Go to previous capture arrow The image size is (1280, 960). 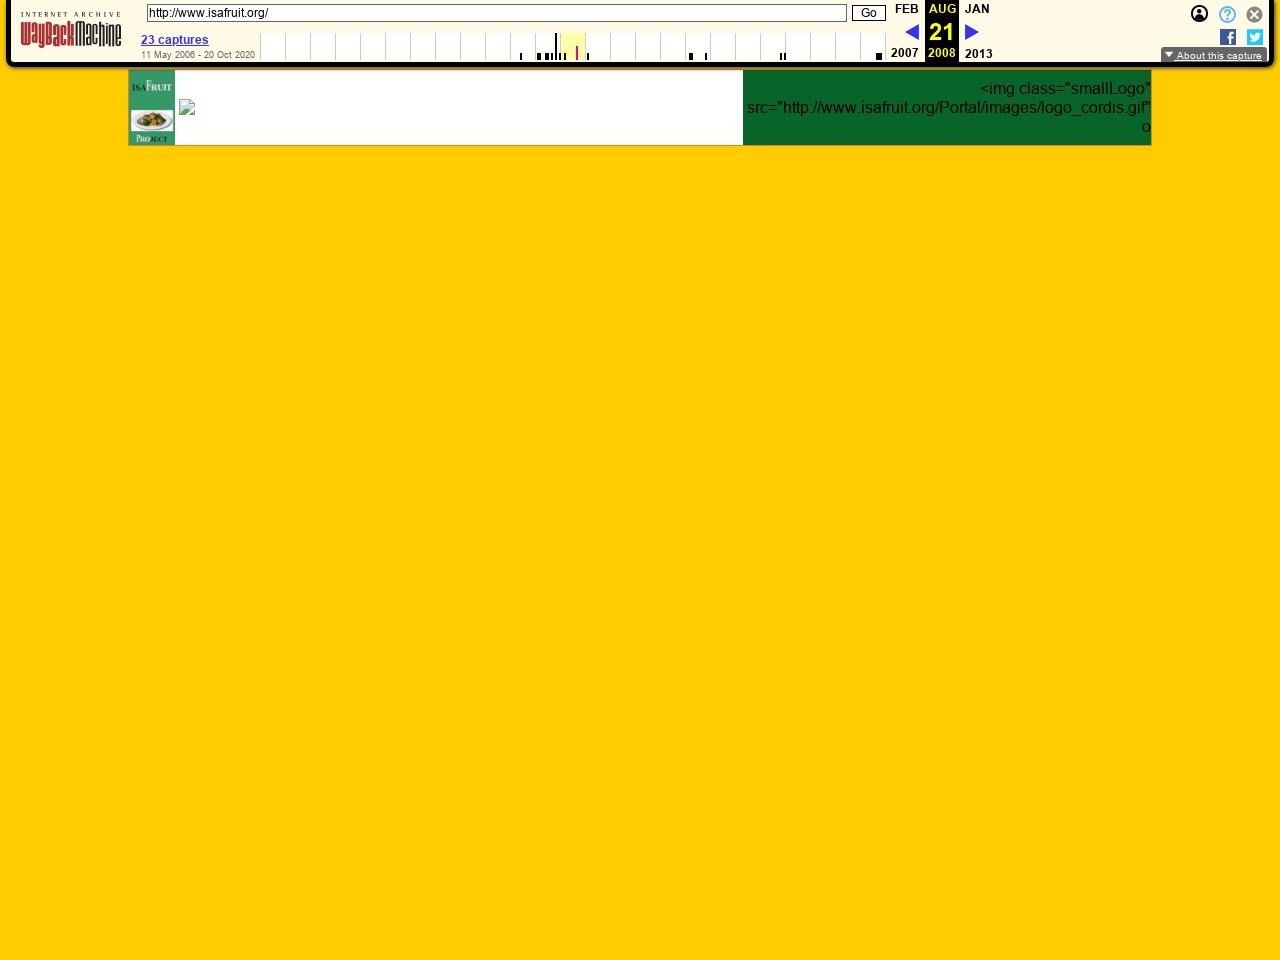click(x=911, y=32)
